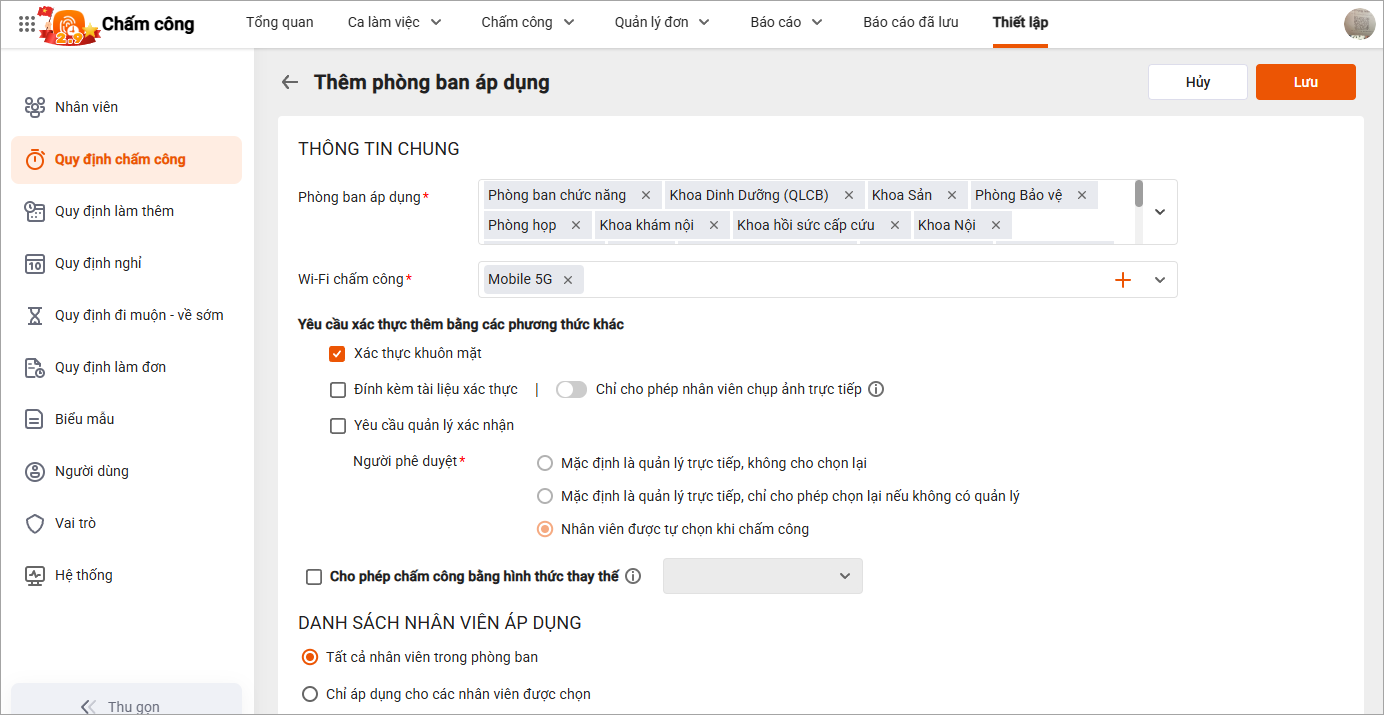The image size is (1384, 715).
Task: Remove the Khoa Sản tag
Action: (x=952, y=195)
